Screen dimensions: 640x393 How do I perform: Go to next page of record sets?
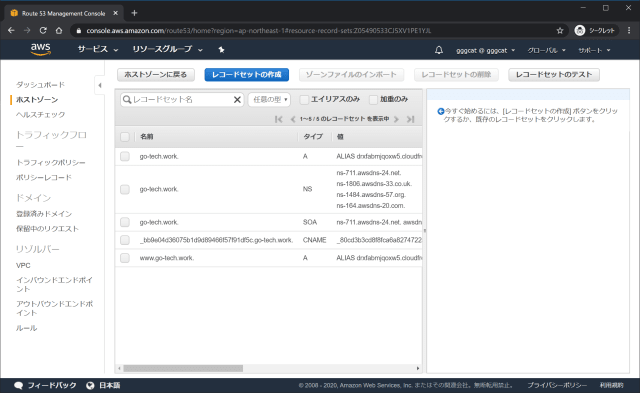coord(396,119)
